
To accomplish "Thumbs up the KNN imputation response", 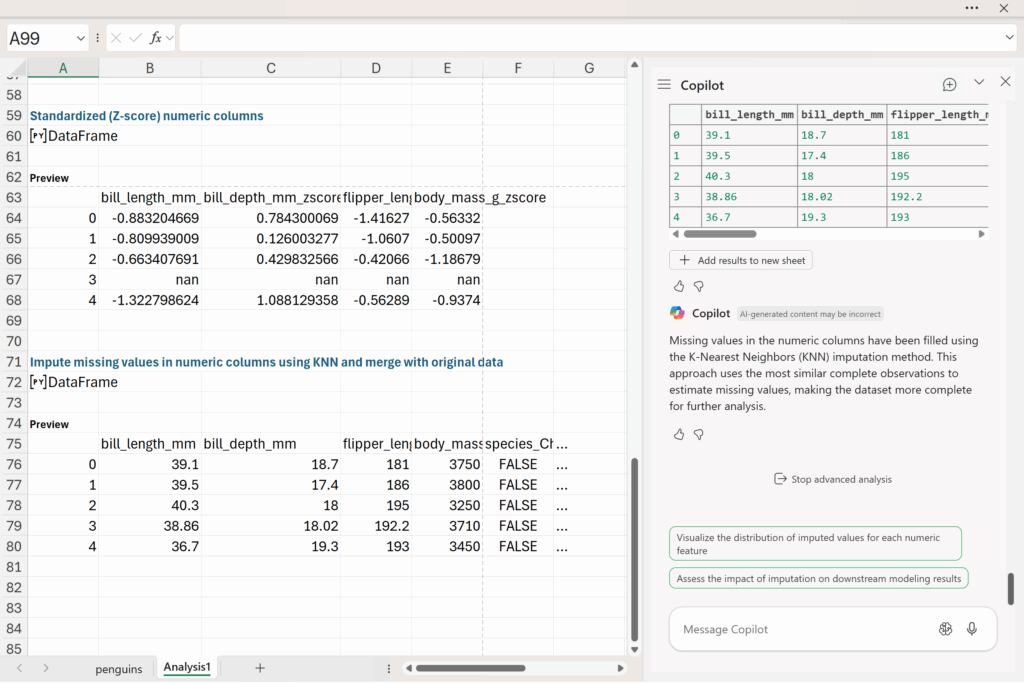I will (x=679, y=434).
